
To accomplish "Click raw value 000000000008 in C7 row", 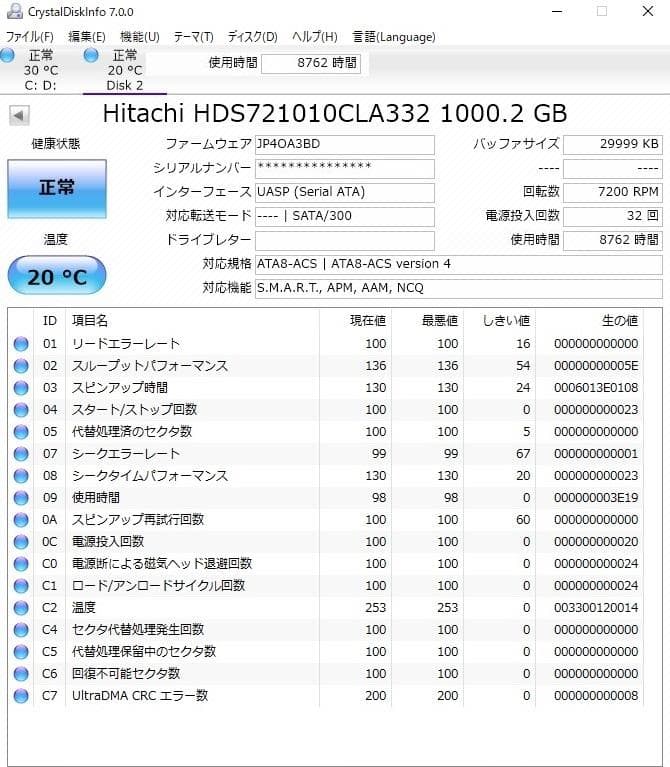I will tap(596, 696).
